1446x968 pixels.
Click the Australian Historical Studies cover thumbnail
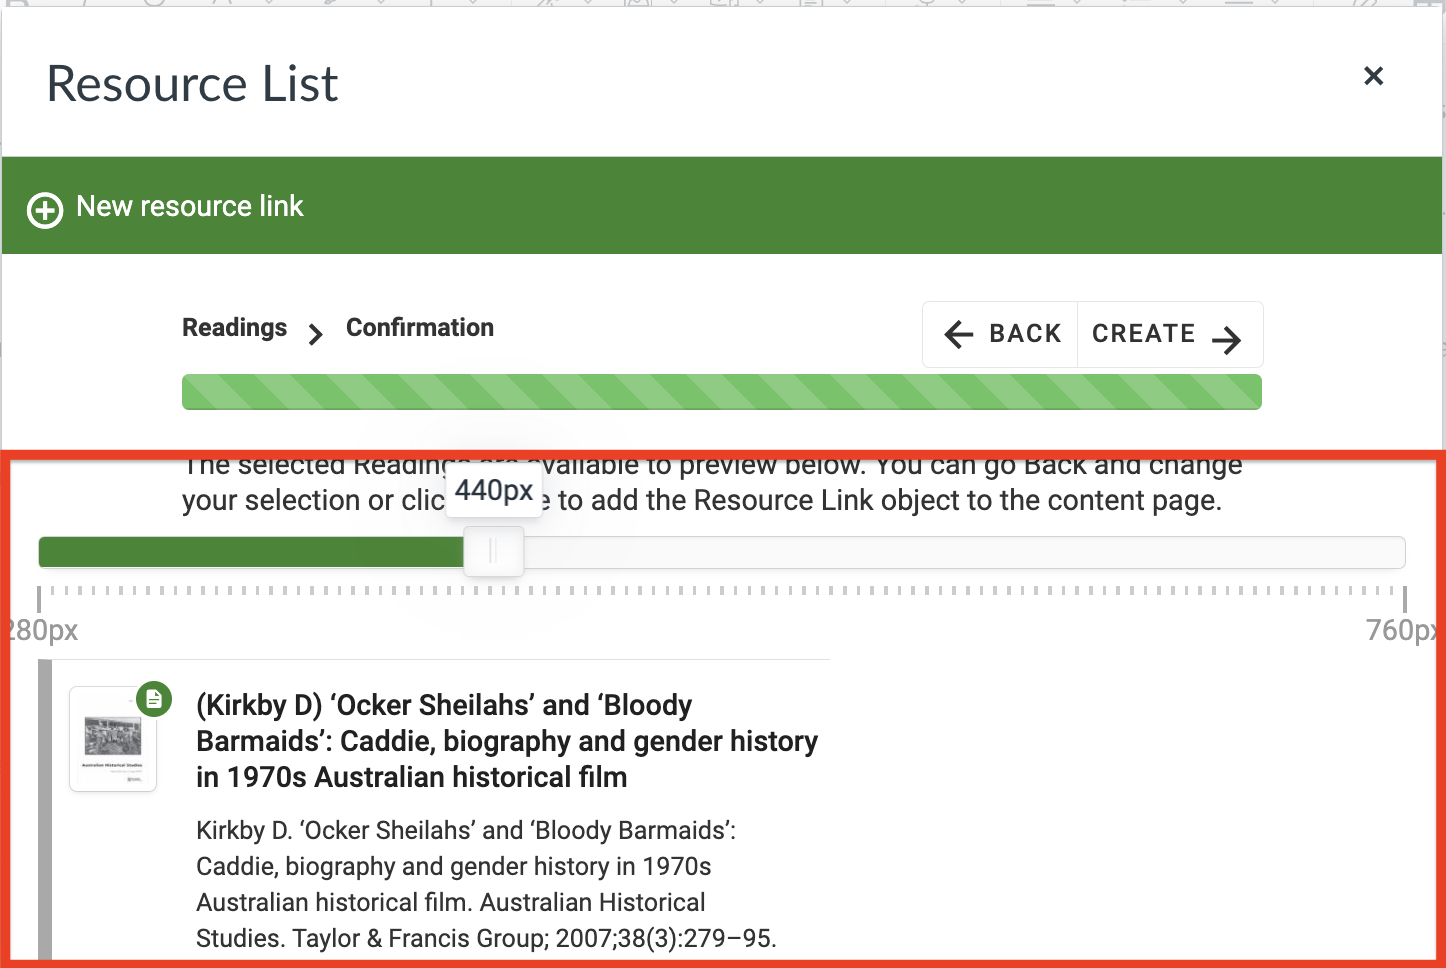coord(112,740)
